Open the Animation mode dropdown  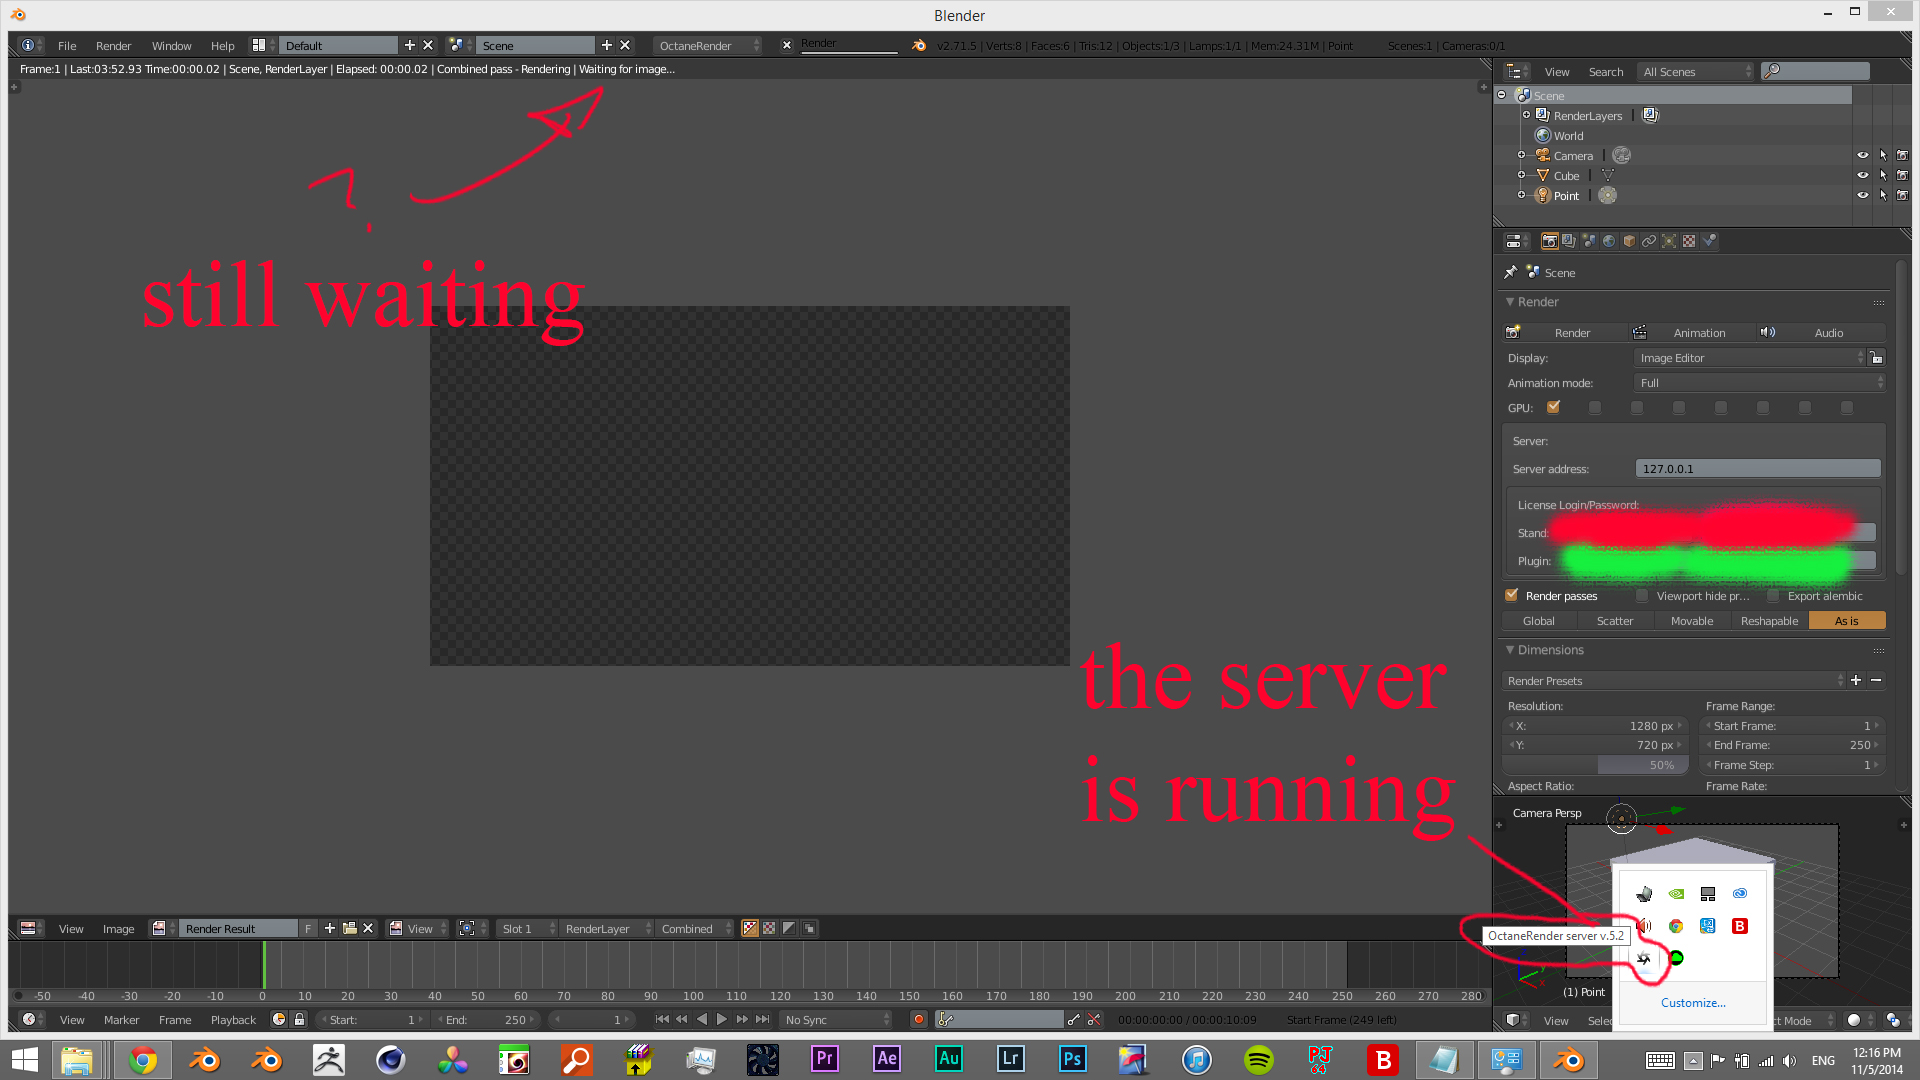tap(1759, 383)
